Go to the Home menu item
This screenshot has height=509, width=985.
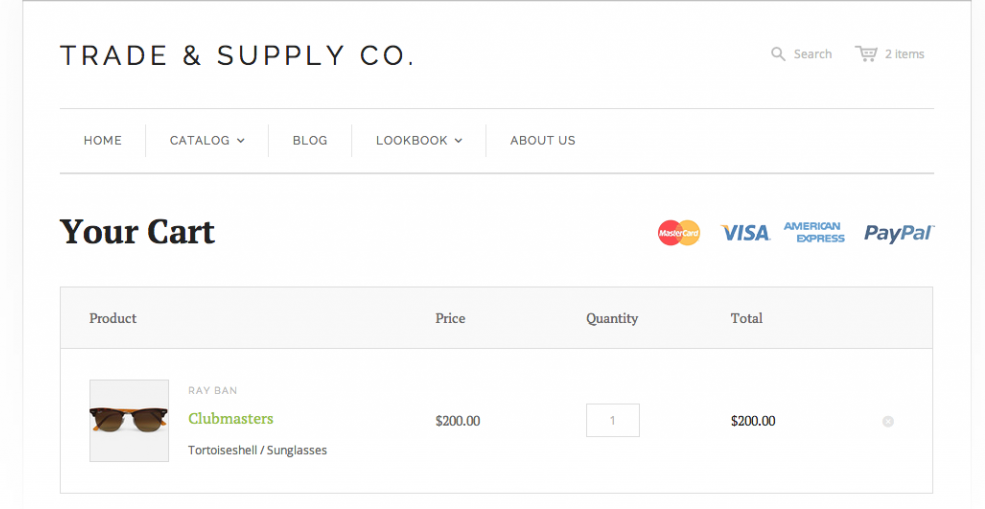click(103, 141)
